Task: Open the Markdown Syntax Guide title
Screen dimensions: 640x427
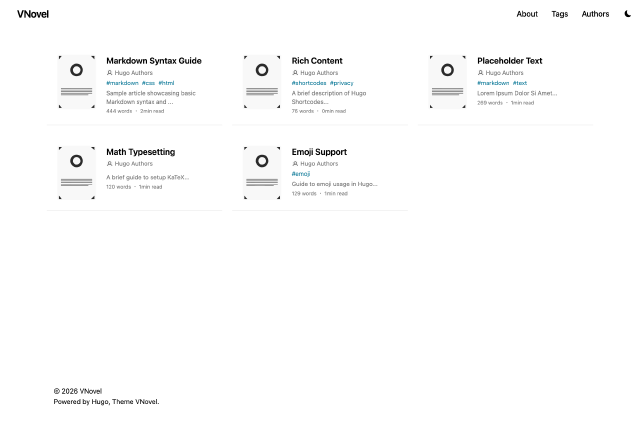Action: tap(154, 61)
